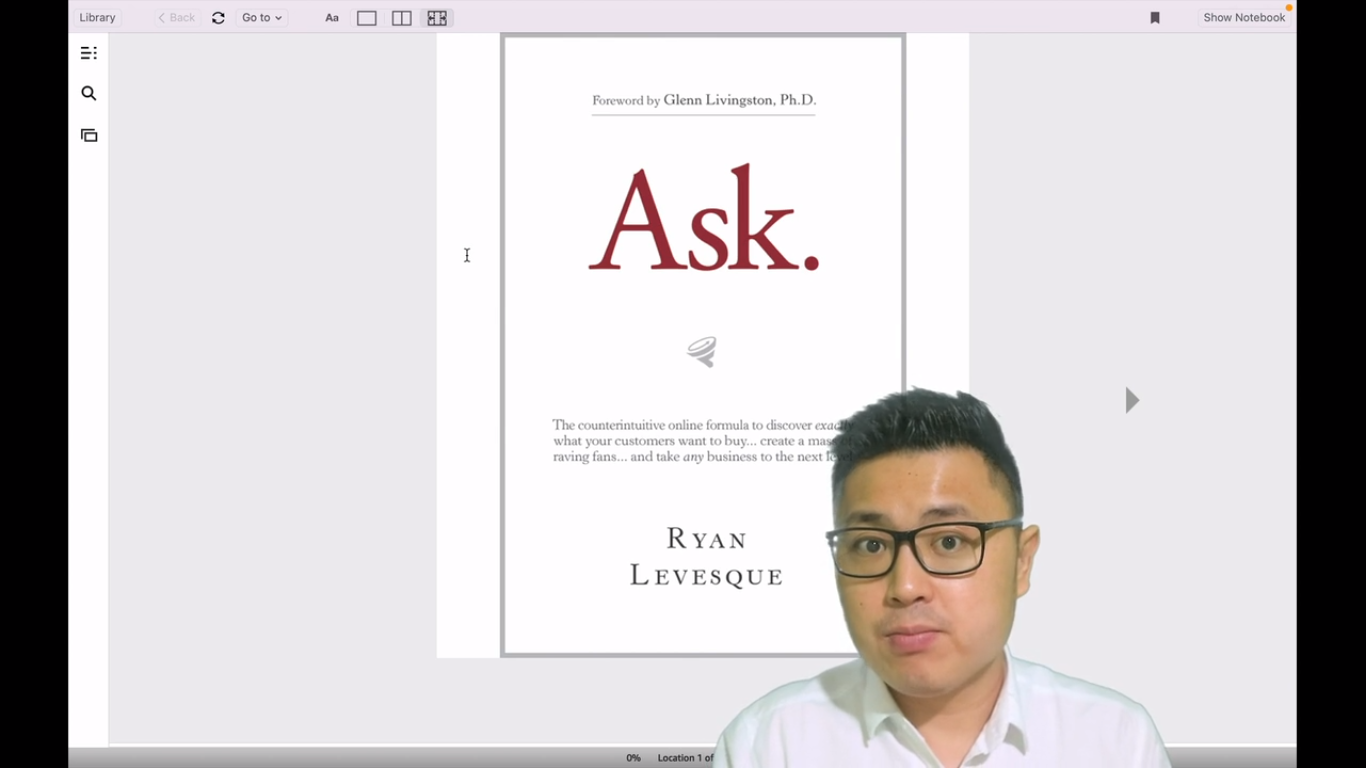Sync the book with the refresh icon

218,18
